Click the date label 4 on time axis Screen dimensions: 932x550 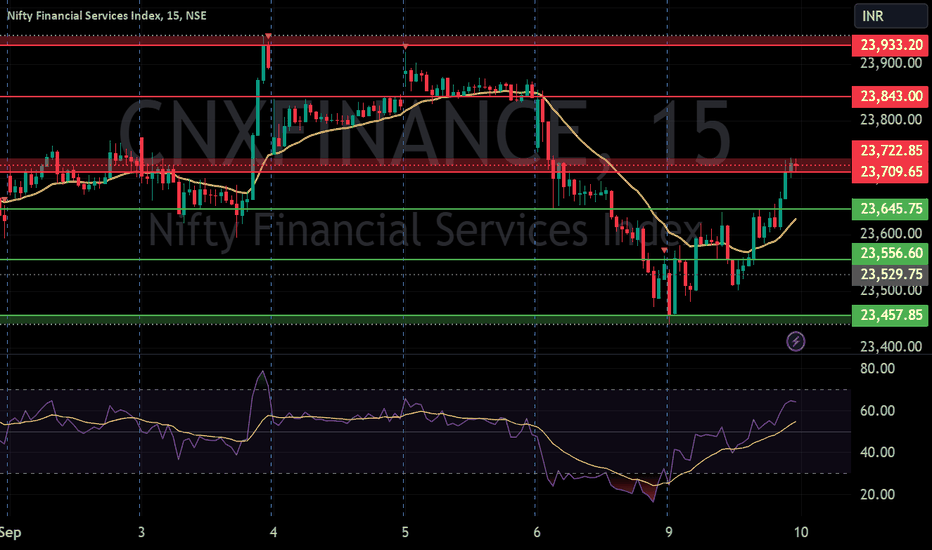tap(273, 532)
